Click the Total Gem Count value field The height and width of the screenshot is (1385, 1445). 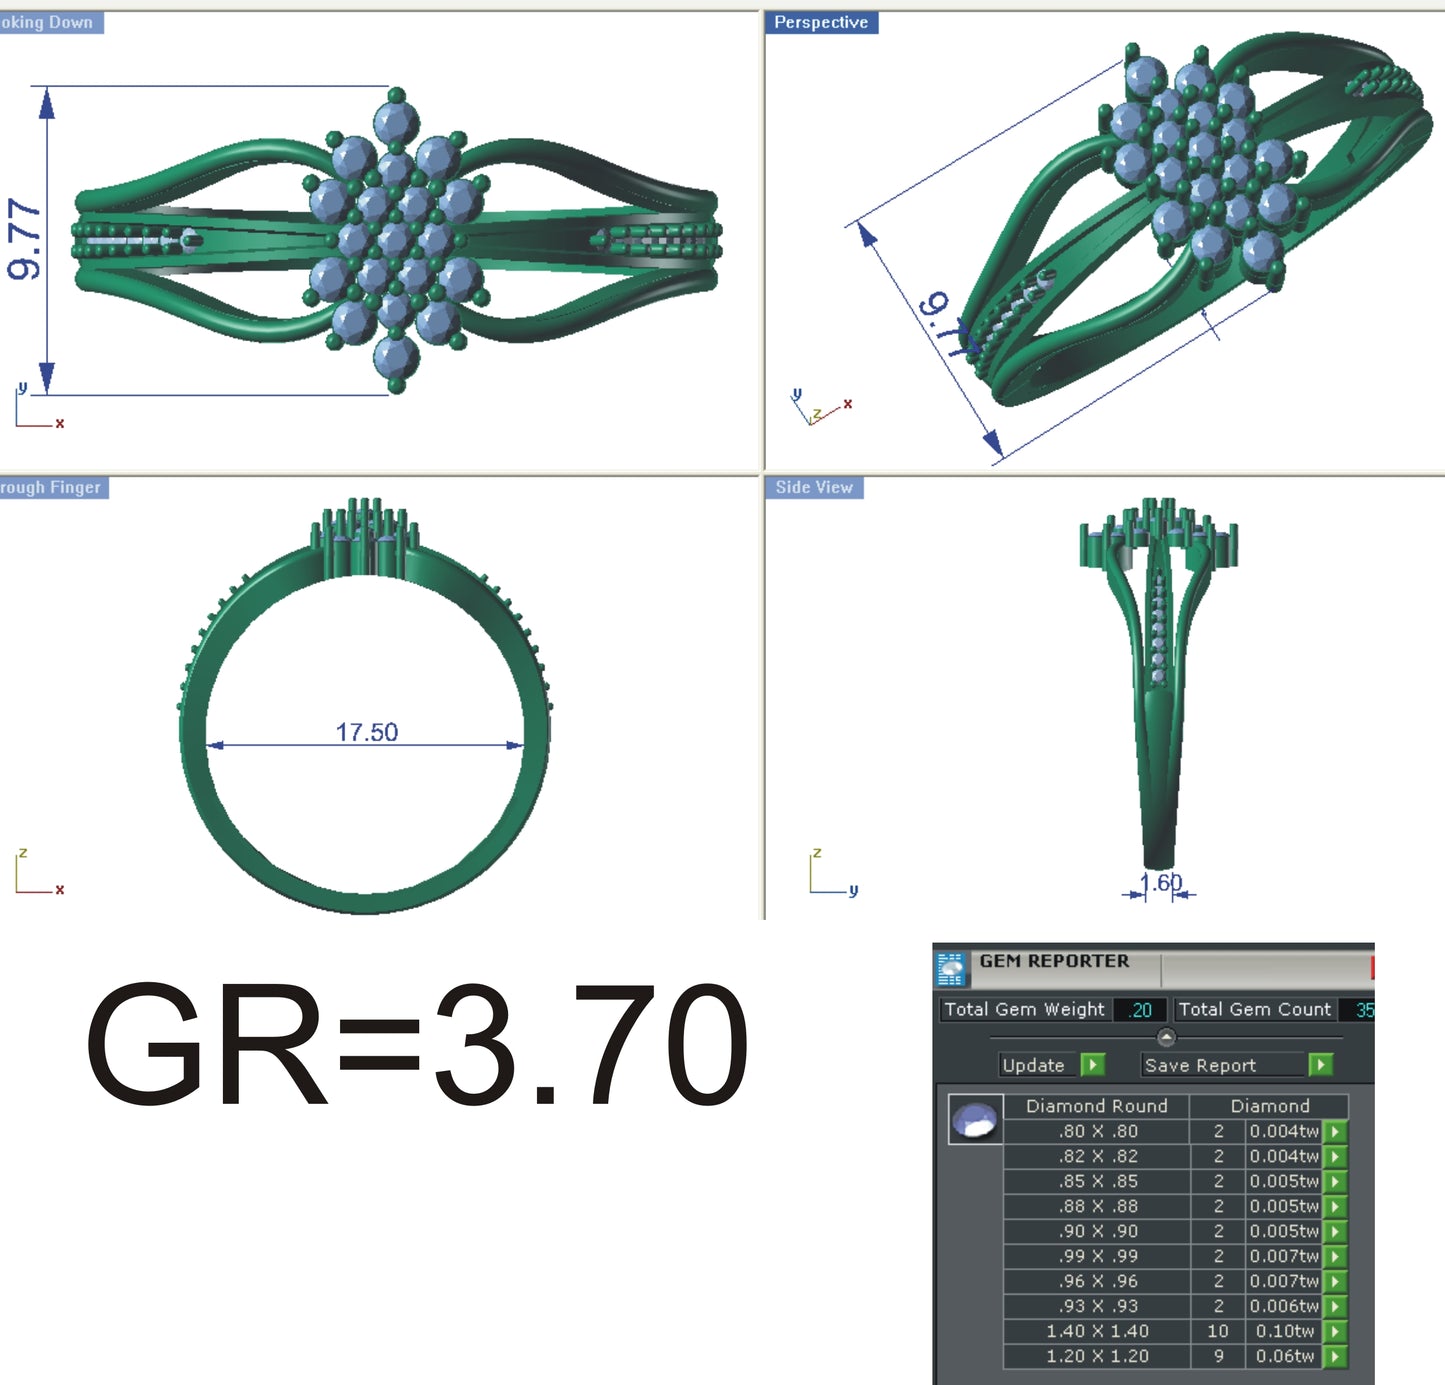point(1358,1010)
